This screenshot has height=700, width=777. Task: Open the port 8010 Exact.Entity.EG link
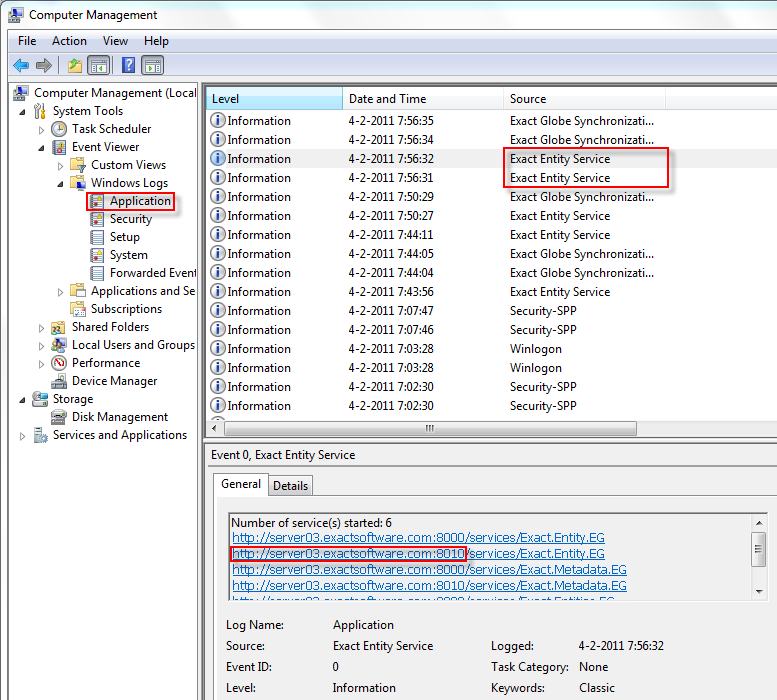click(x=418, y=553)
